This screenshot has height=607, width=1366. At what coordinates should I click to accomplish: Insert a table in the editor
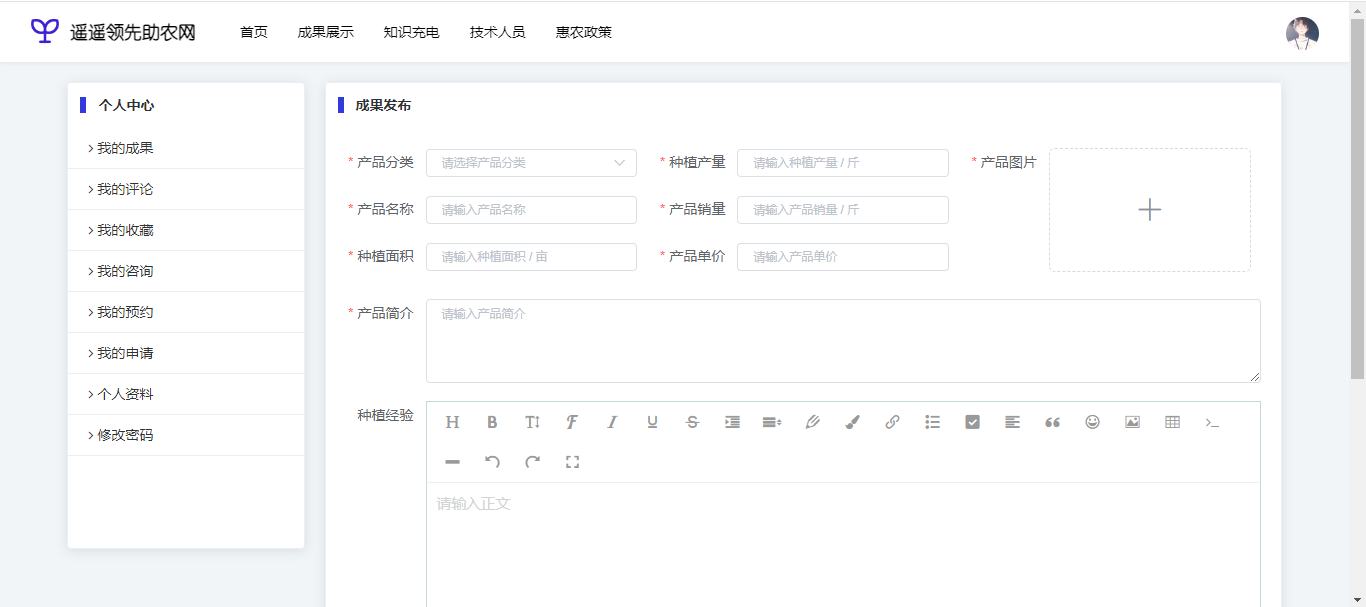(x=1172, y=422)
